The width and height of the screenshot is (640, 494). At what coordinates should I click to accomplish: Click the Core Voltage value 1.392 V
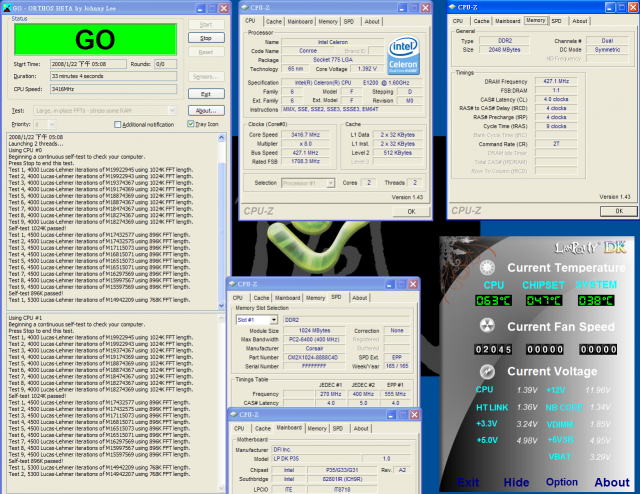(367, 69)
